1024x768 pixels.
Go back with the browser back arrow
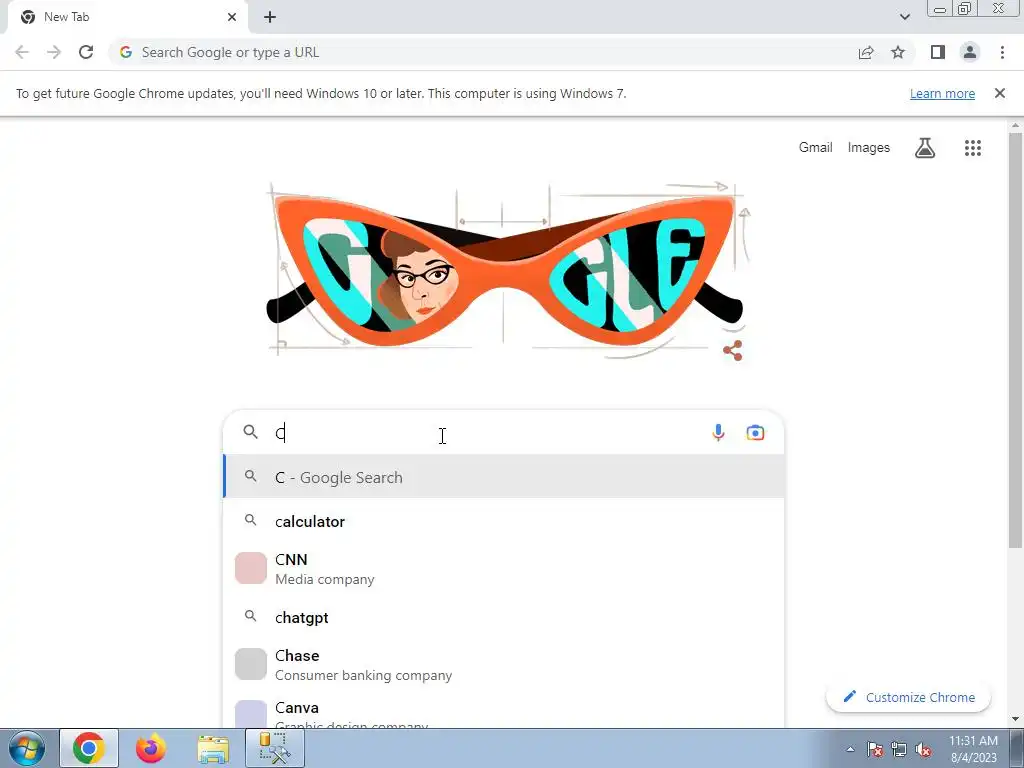pyautogui.click(x=22, y=52)
